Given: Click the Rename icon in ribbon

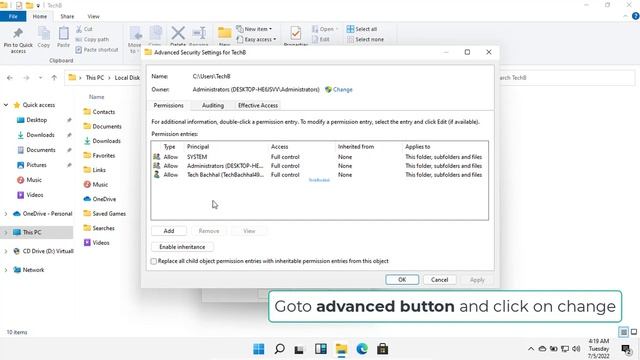Looking at the screenshot, I should click(199, 33).
